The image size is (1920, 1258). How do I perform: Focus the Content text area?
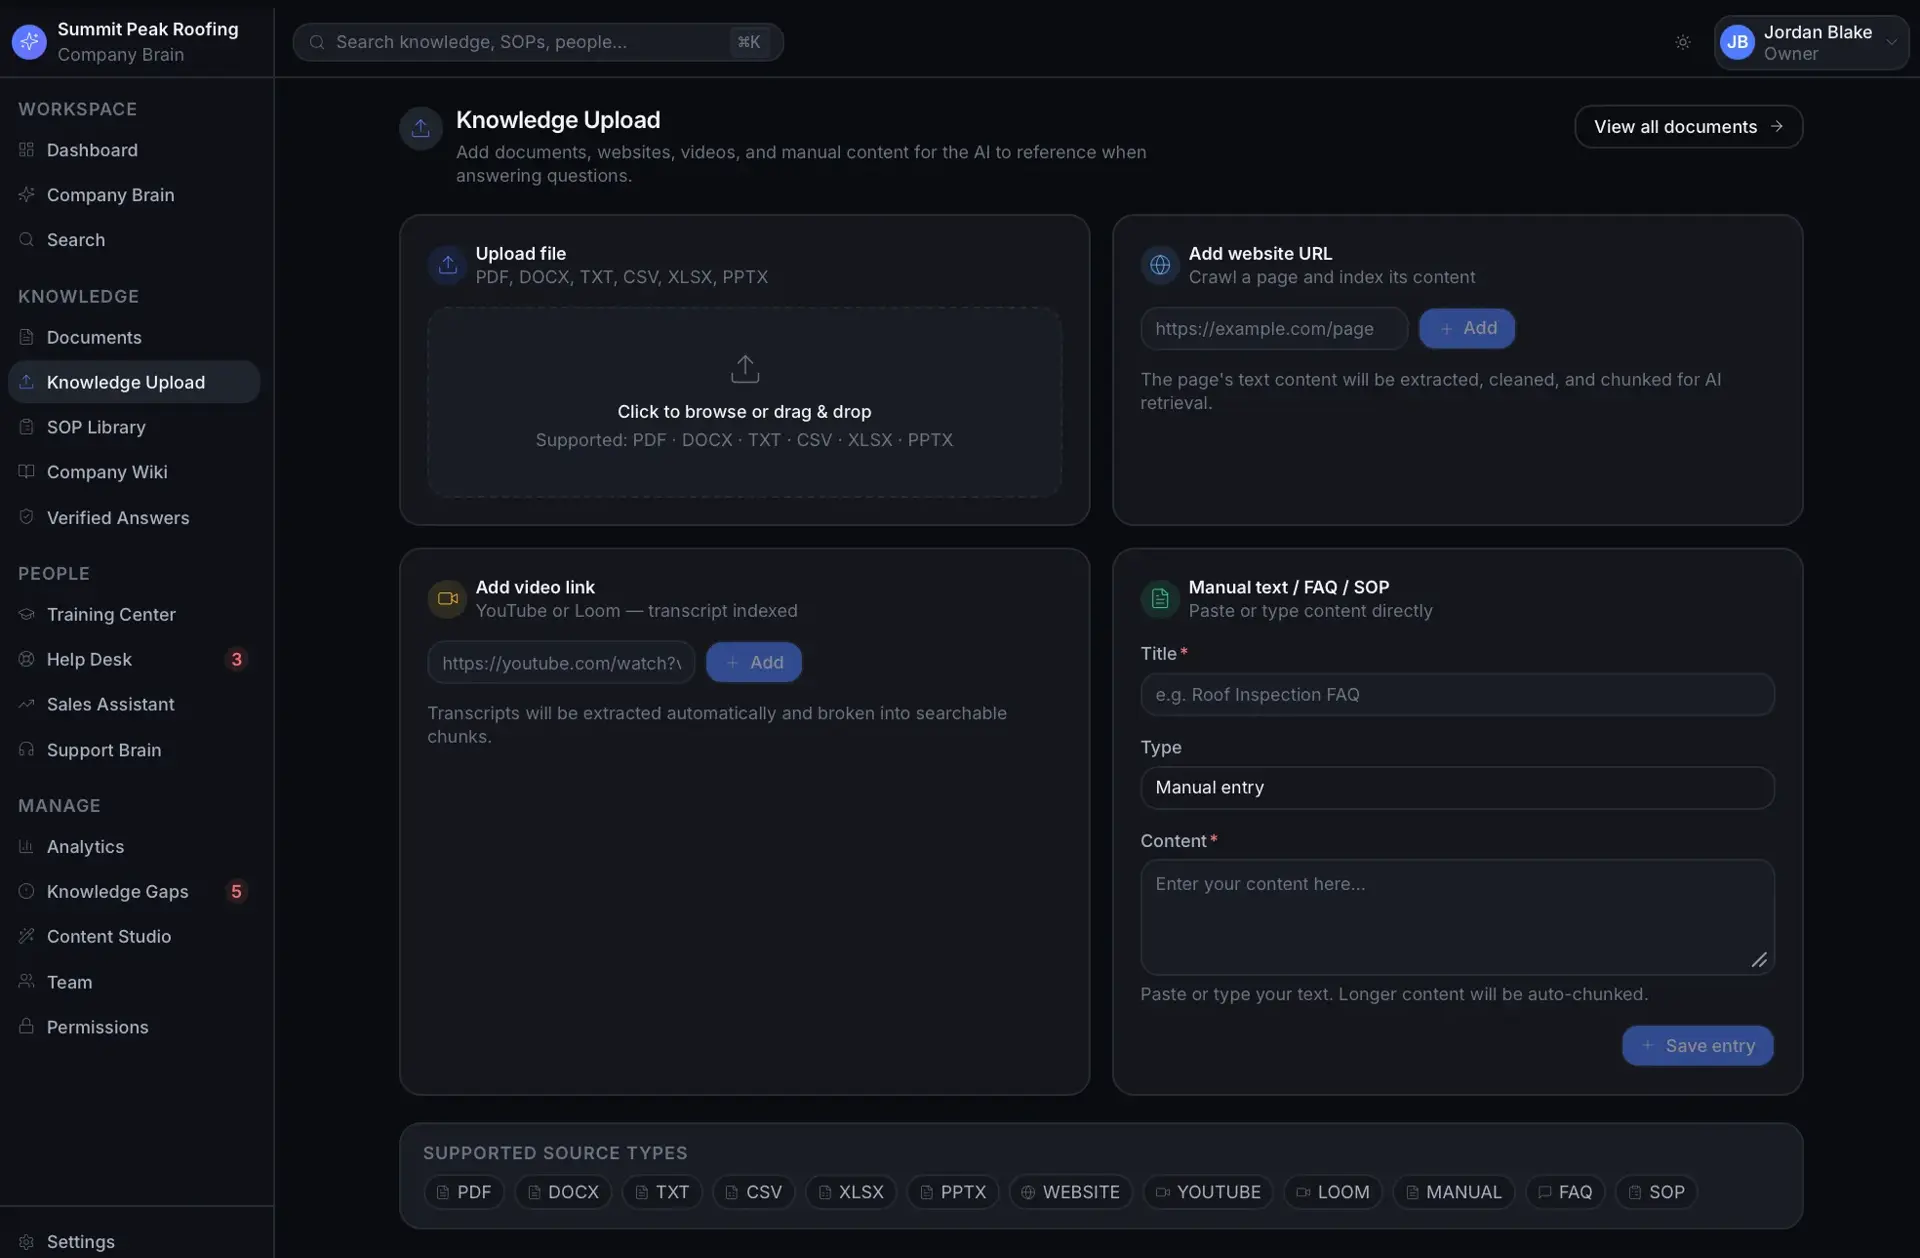[x=1457, y=917]
